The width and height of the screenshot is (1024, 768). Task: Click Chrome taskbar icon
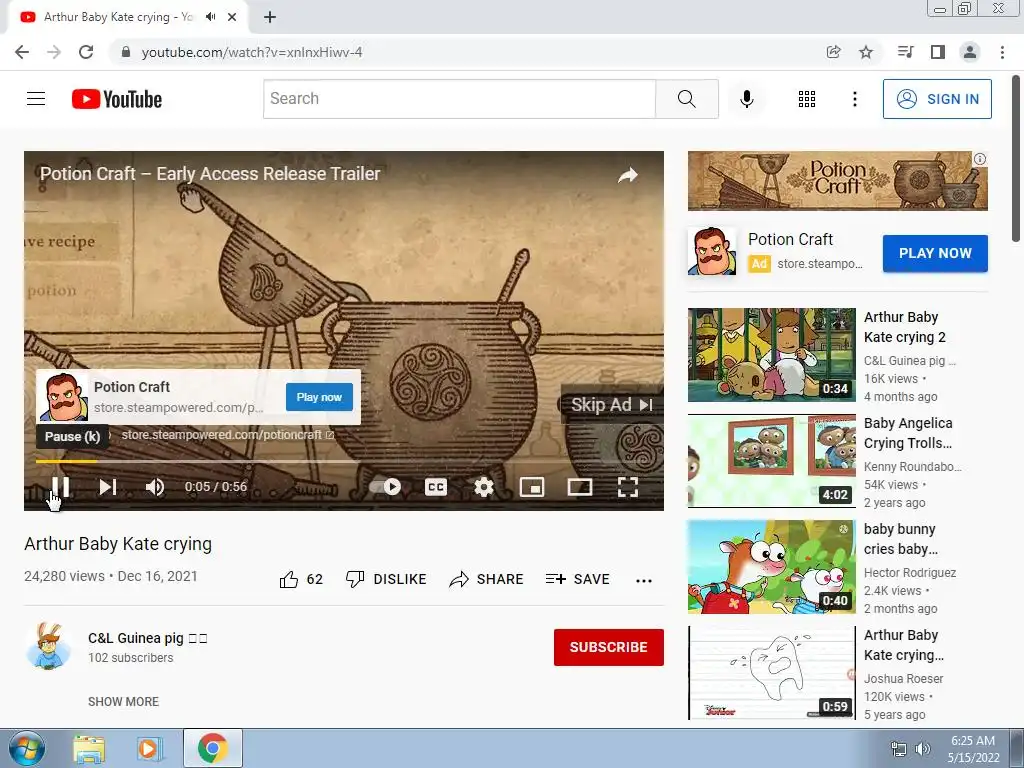coord(213,748)
